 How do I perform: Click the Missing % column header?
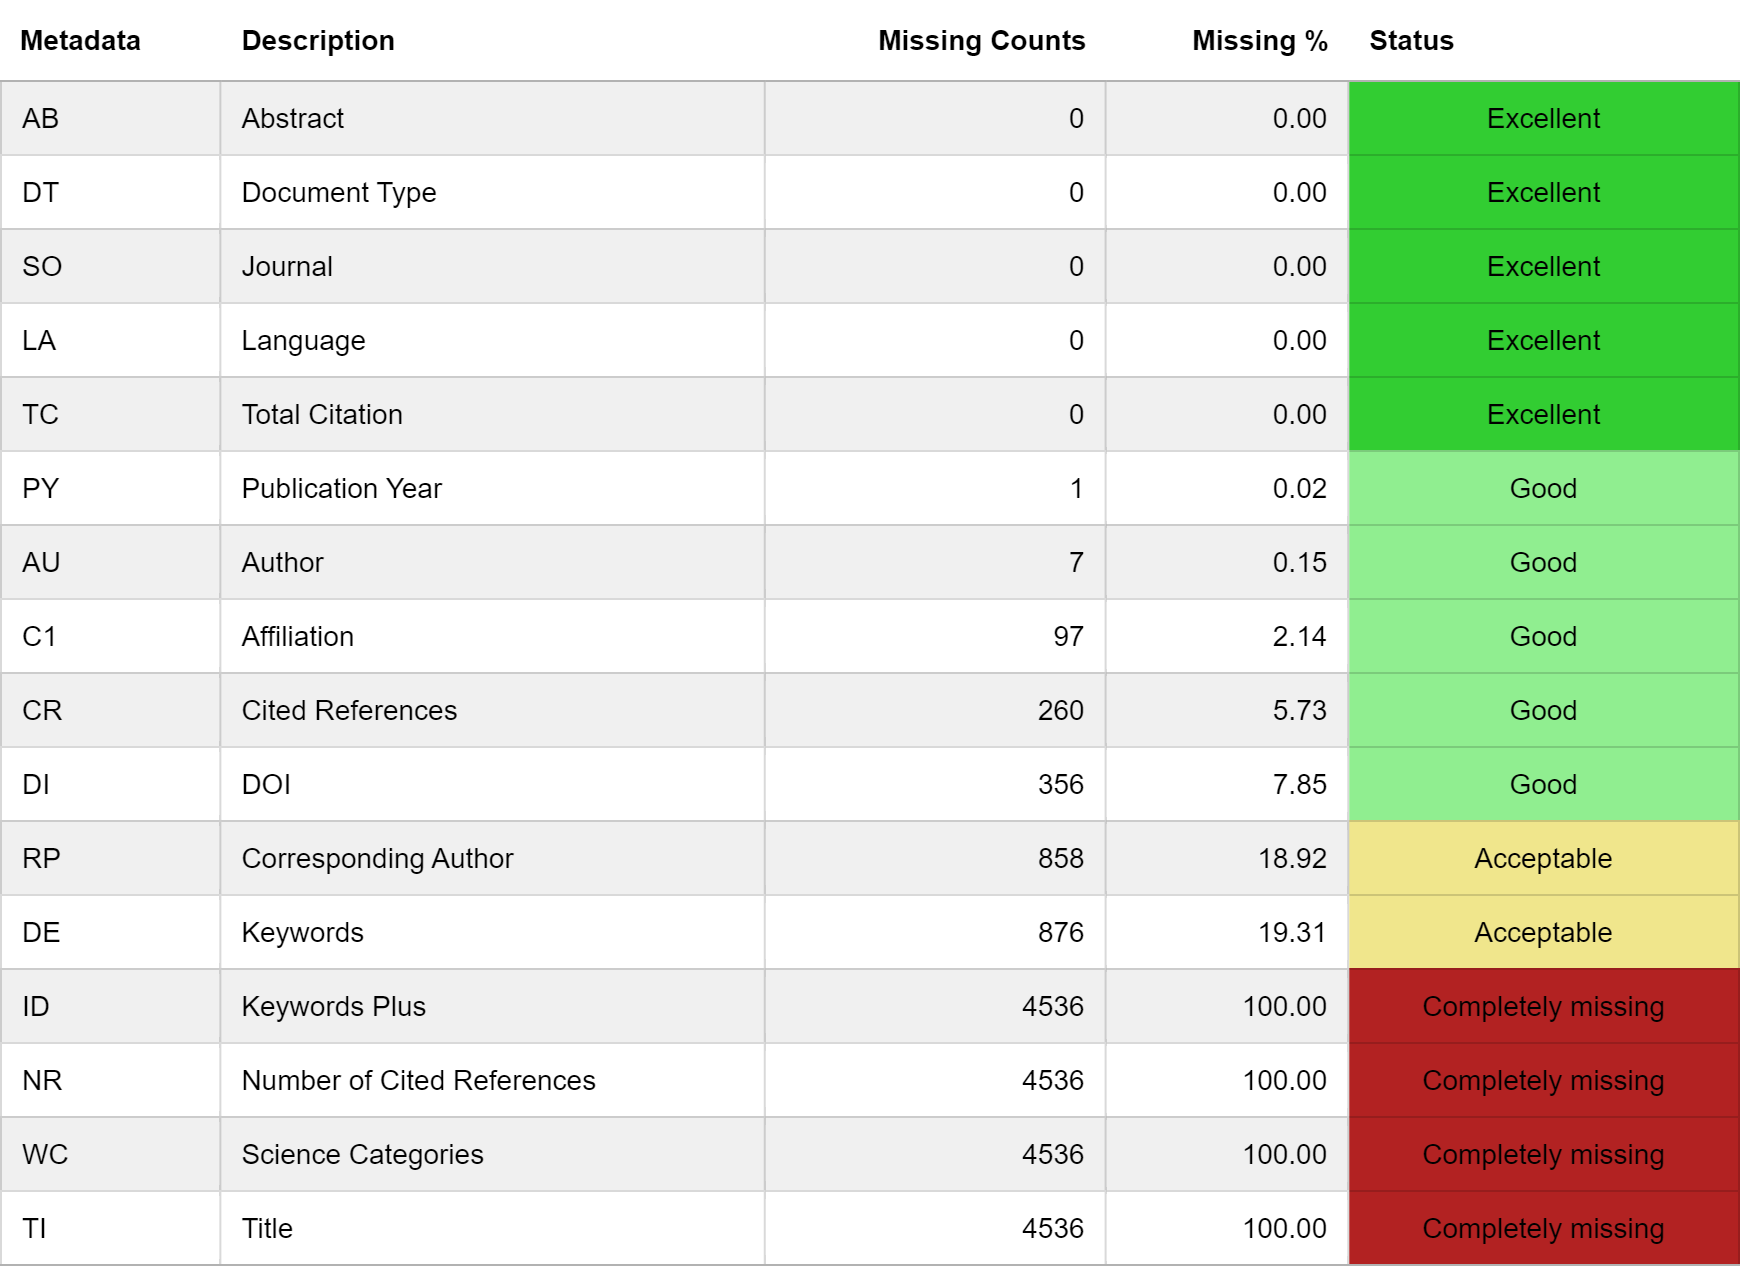(x=1259, y=41)
